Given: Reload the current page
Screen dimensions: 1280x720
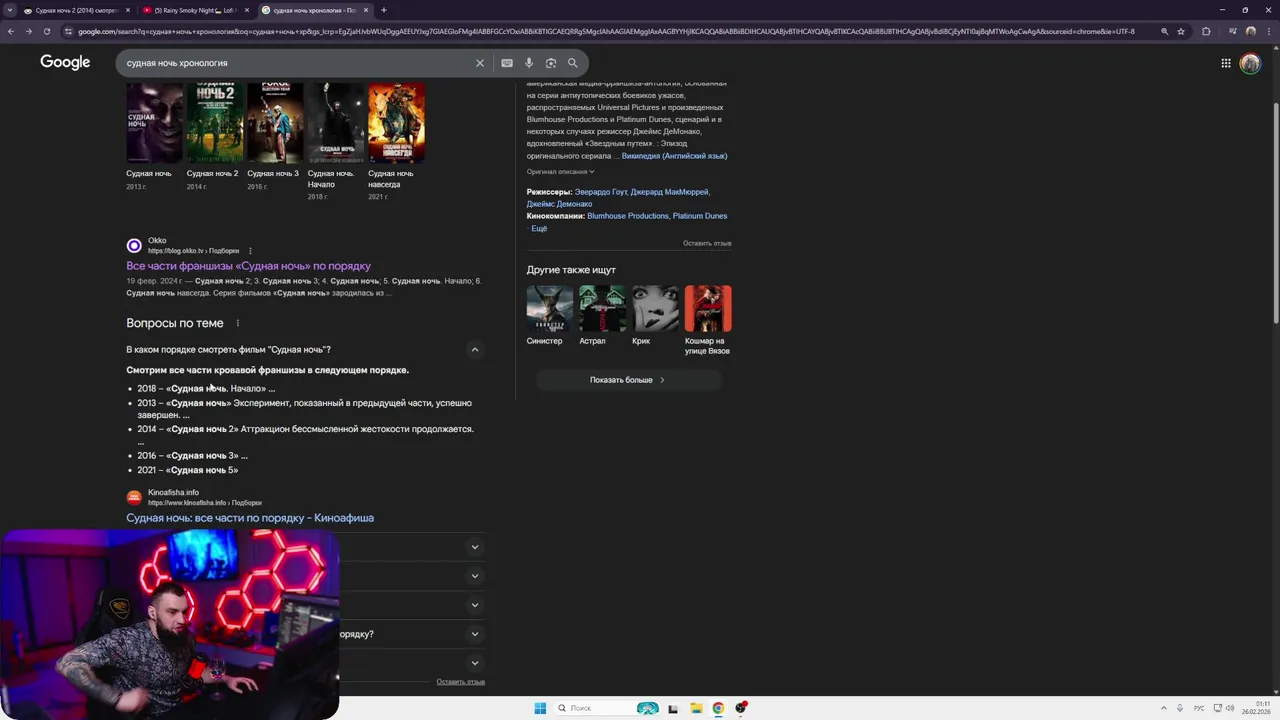Looking at the screenshot, I should [x=46, y=31].
